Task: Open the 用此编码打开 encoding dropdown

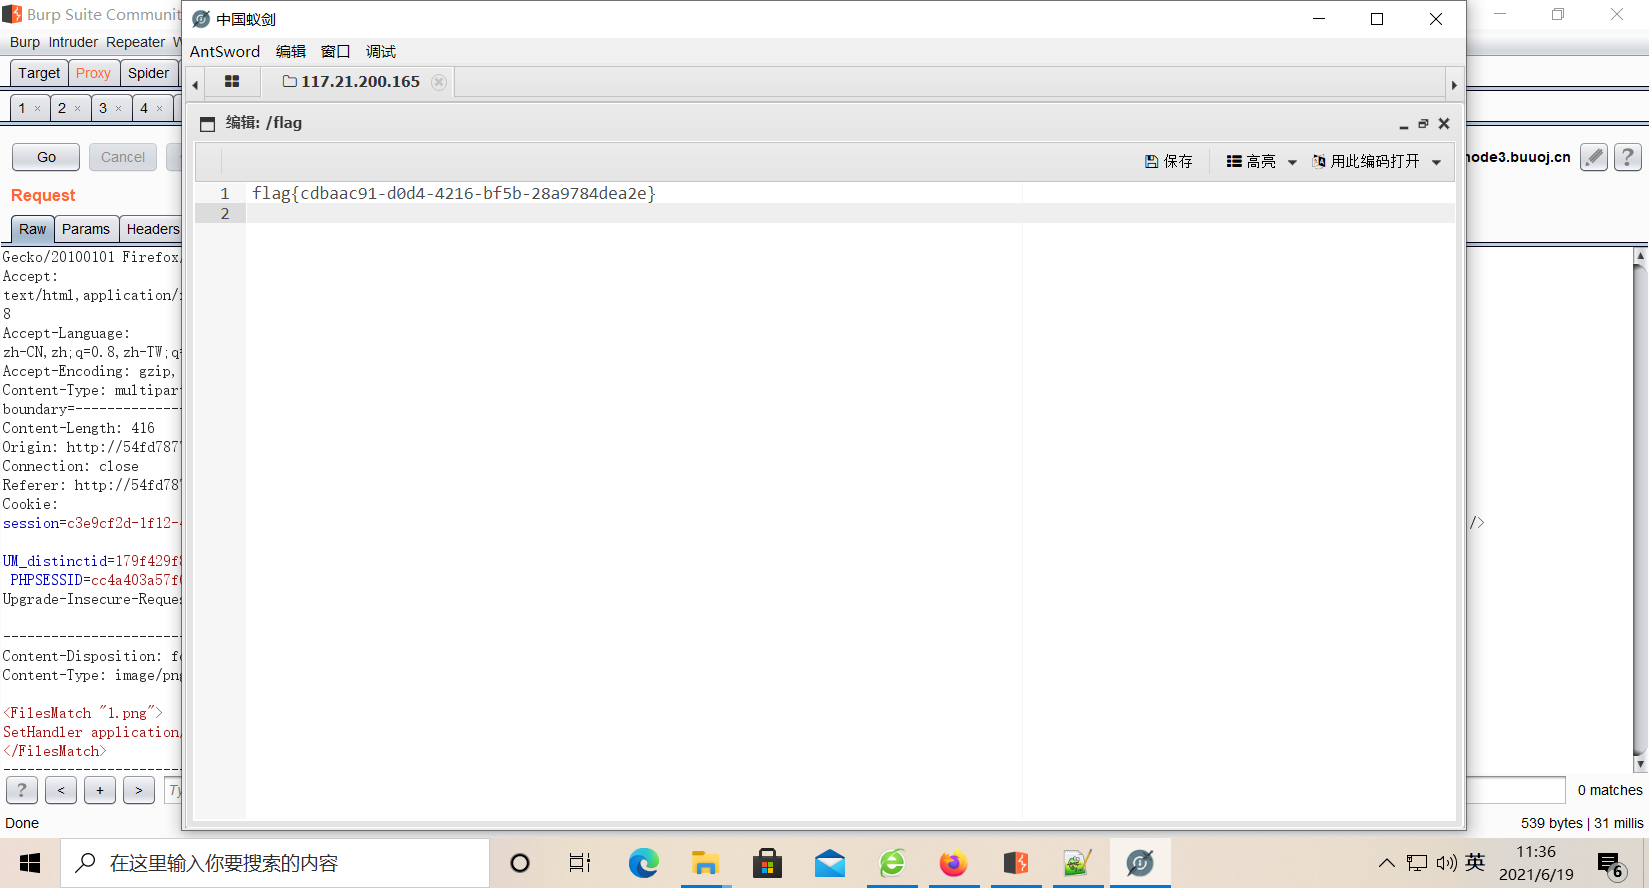Action: click(x=1377, y=161)
